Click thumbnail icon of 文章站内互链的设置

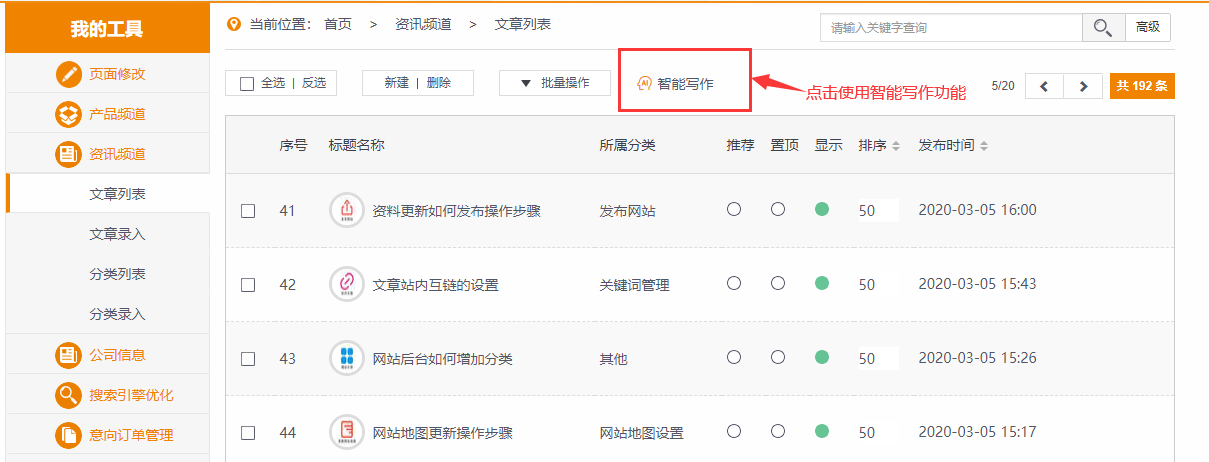[347, 284]
